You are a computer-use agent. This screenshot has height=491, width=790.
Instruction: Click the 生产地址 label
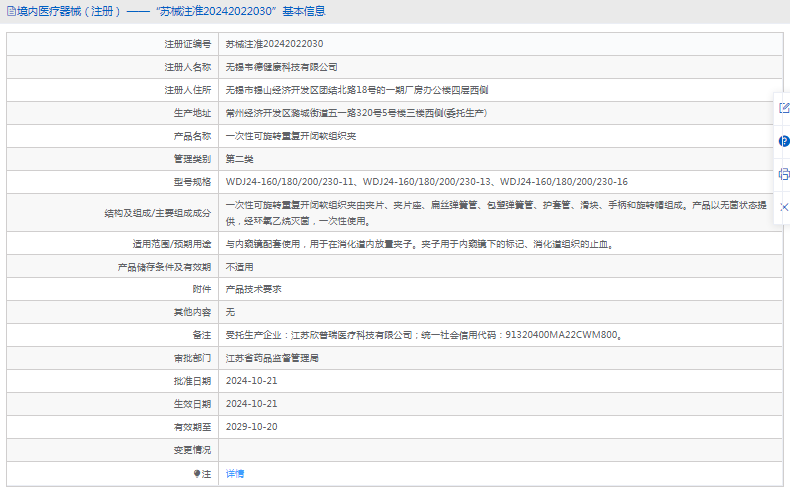(x=192, y=113)
